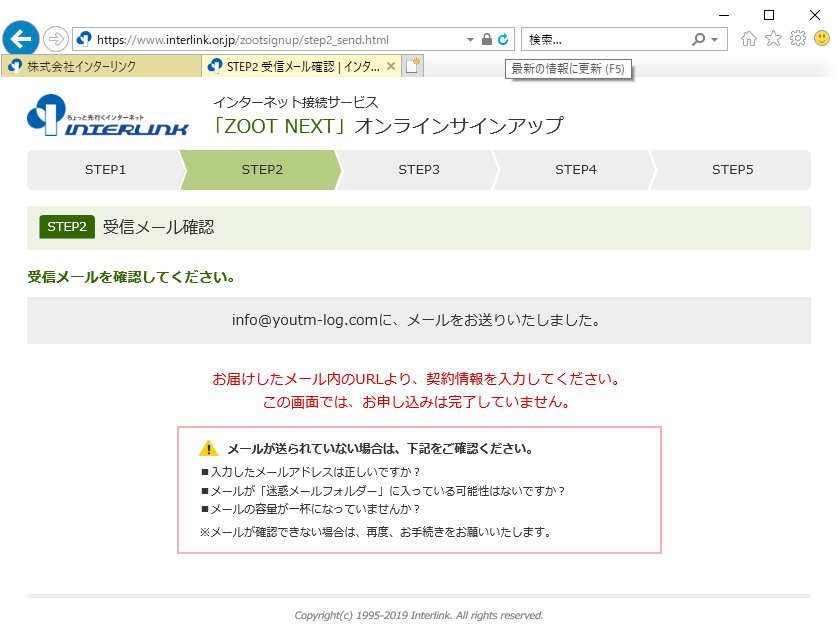Click the STEP4 progress step

point(575,170)
